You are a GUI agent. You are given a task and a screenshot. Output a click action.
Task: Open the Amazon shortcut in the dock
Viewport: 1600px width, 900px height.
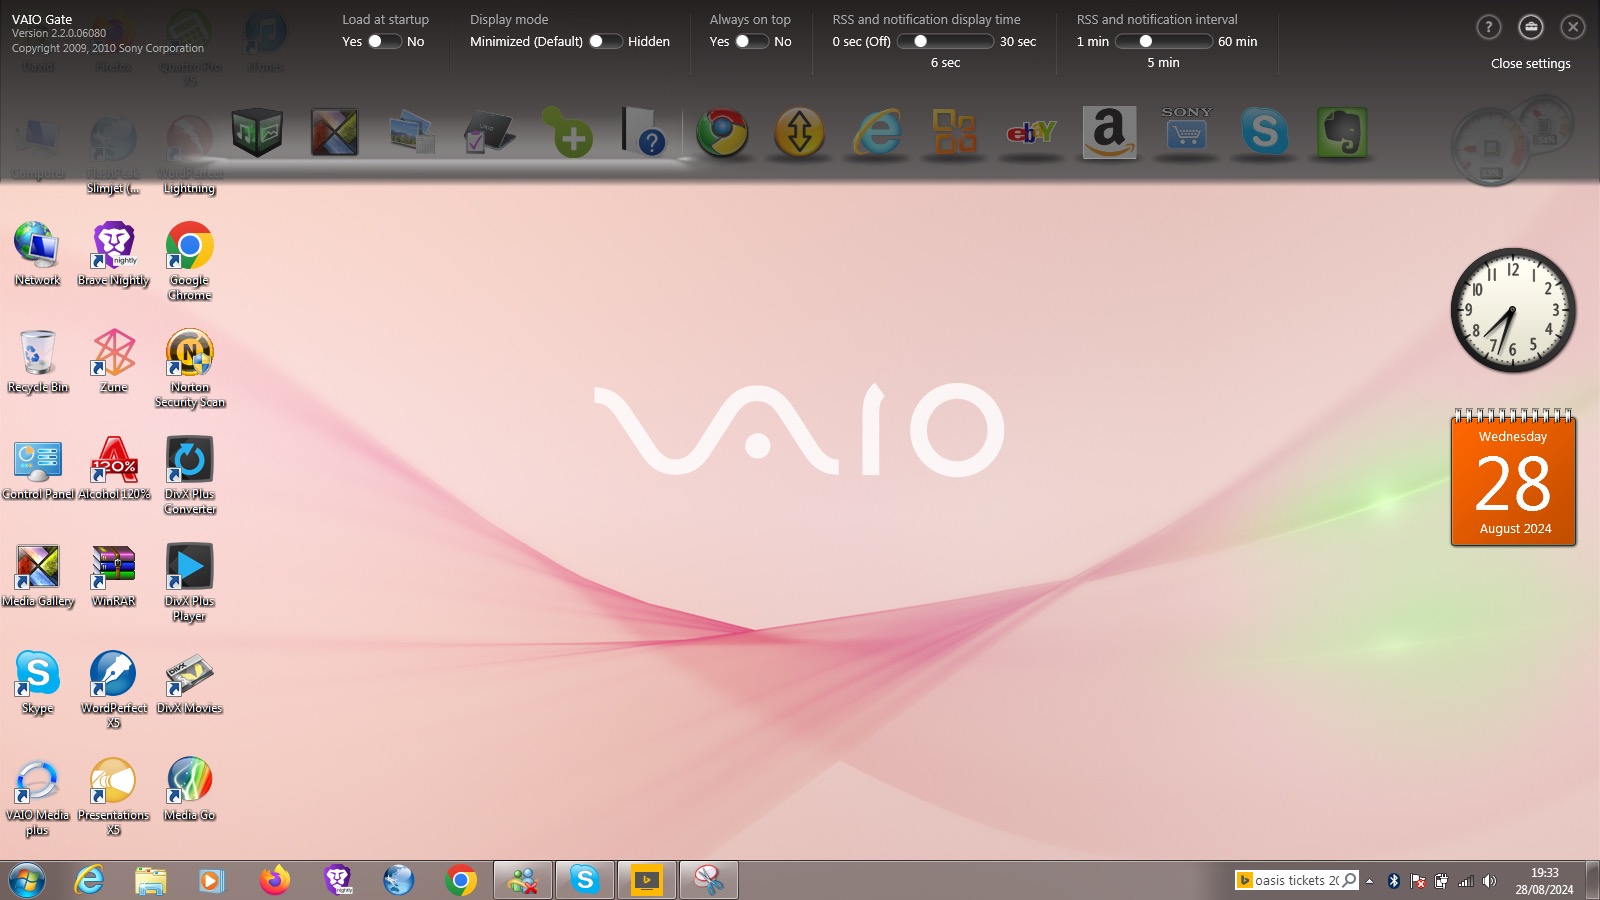(1108, 133)
